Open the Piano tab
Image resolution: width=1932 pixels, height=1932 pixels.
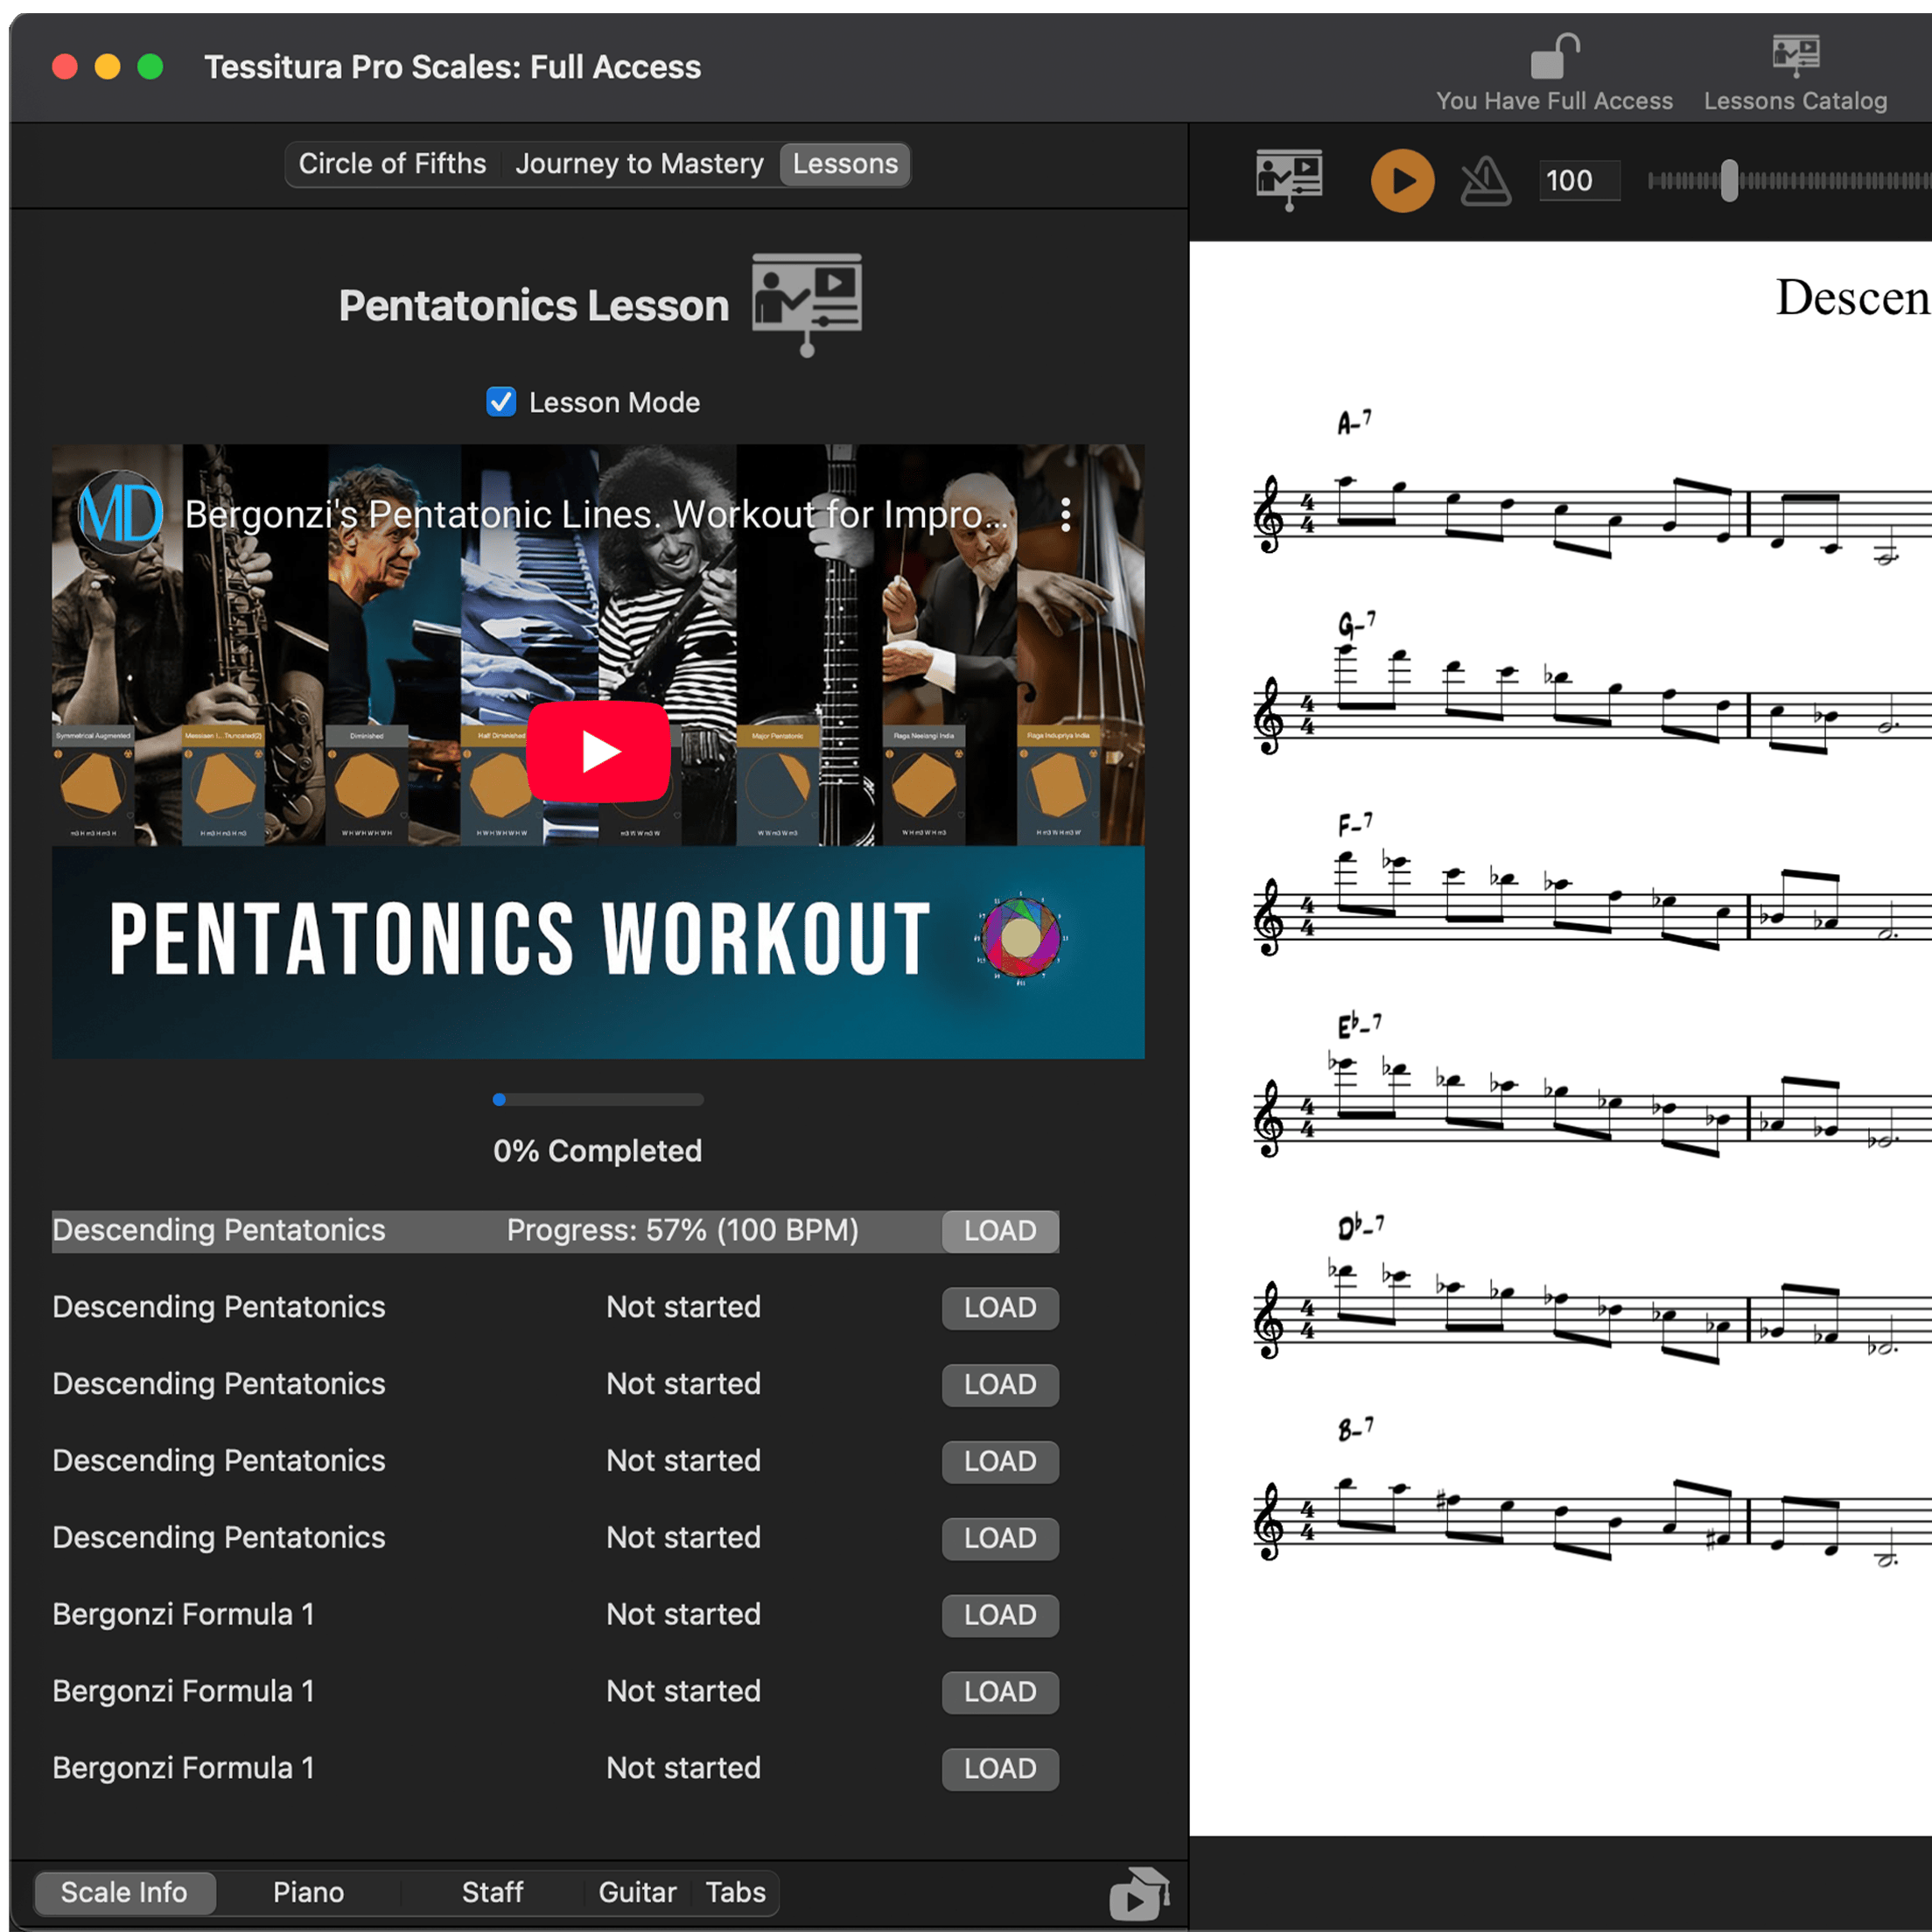click(x=308, y=1892)
